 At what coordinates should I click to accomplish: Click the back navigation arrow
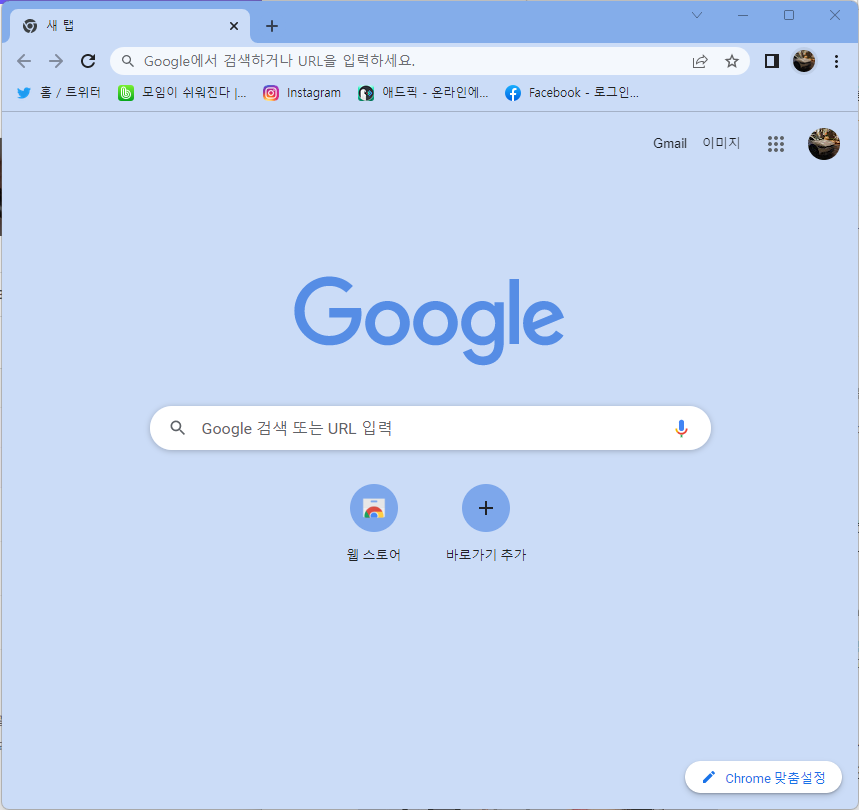tap(24, 61)
